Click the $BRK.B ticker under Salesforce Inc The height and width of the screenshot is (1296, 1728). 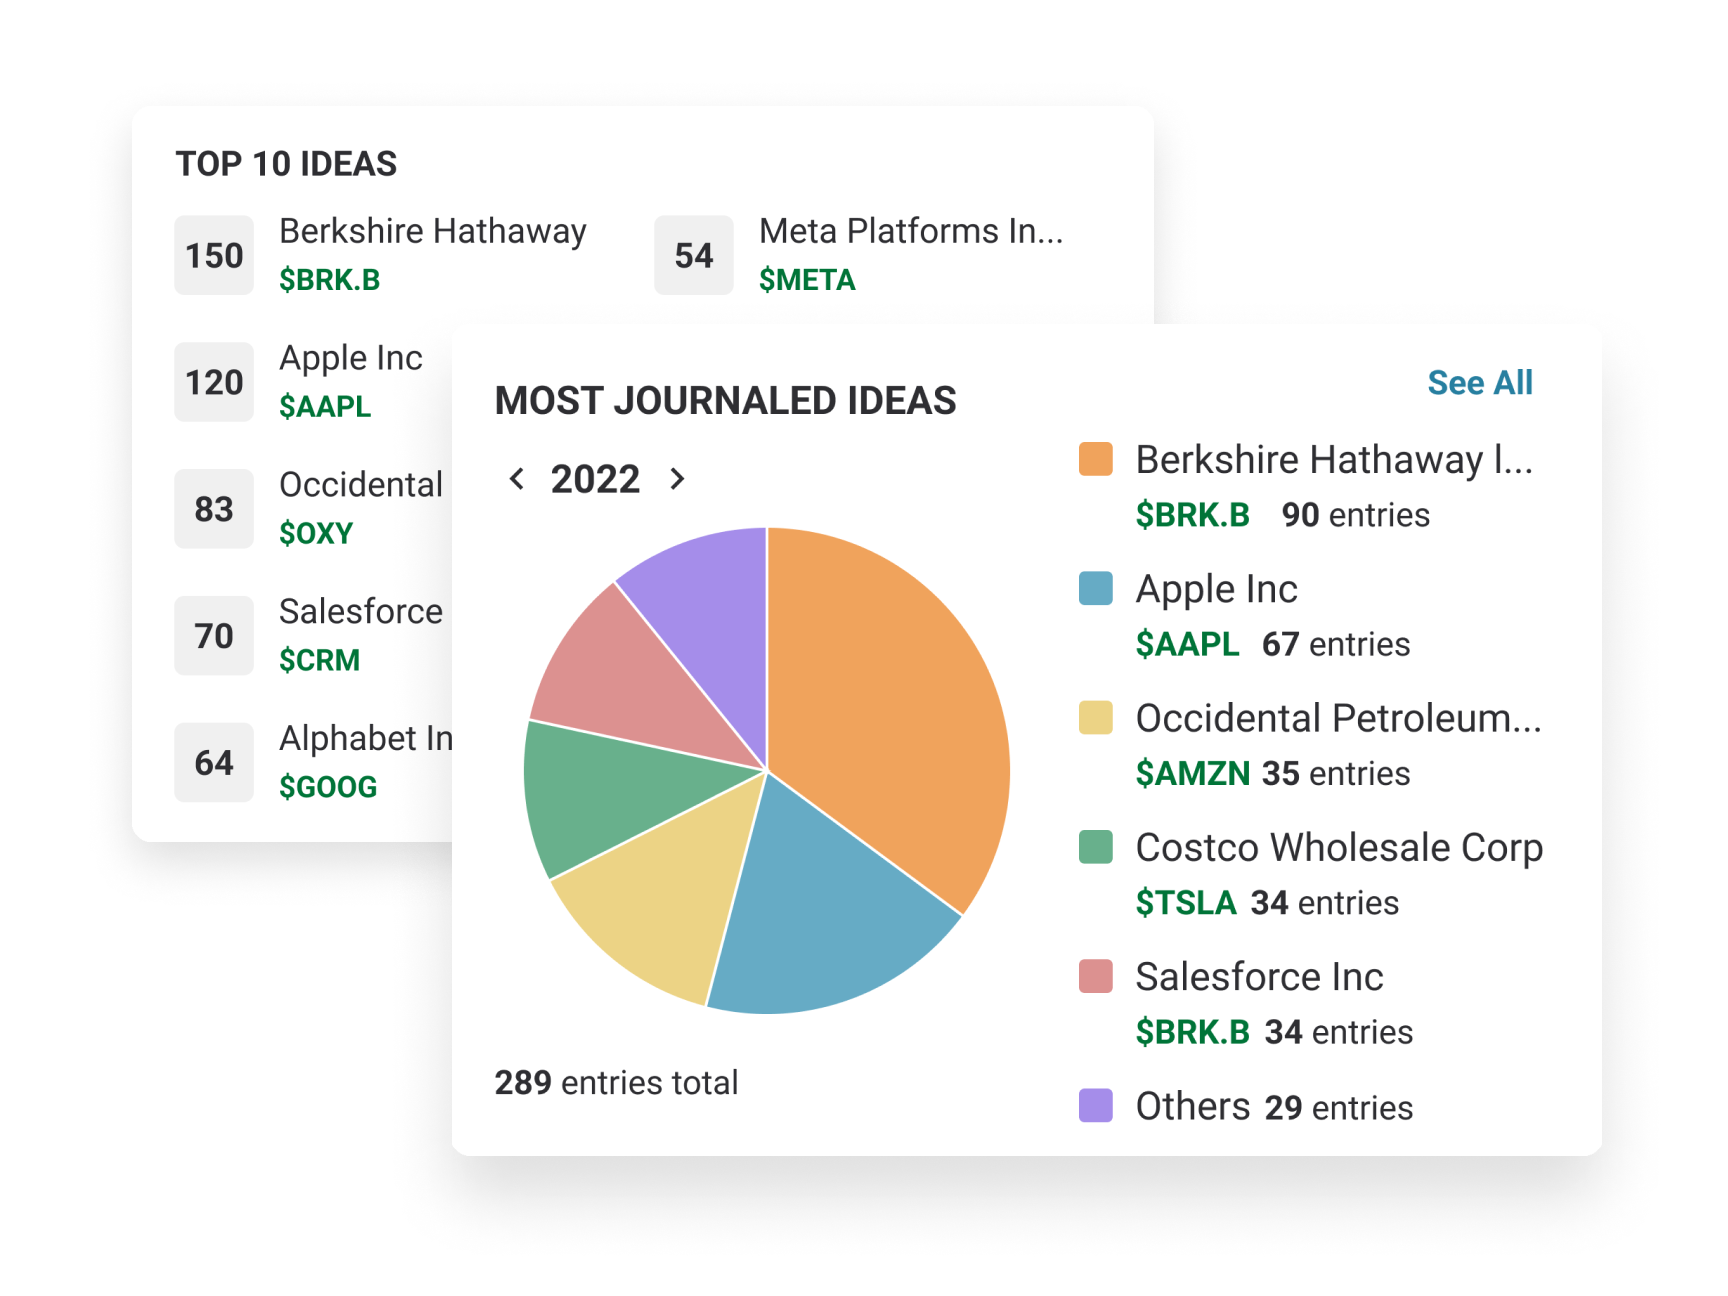pos(1193,1032)
